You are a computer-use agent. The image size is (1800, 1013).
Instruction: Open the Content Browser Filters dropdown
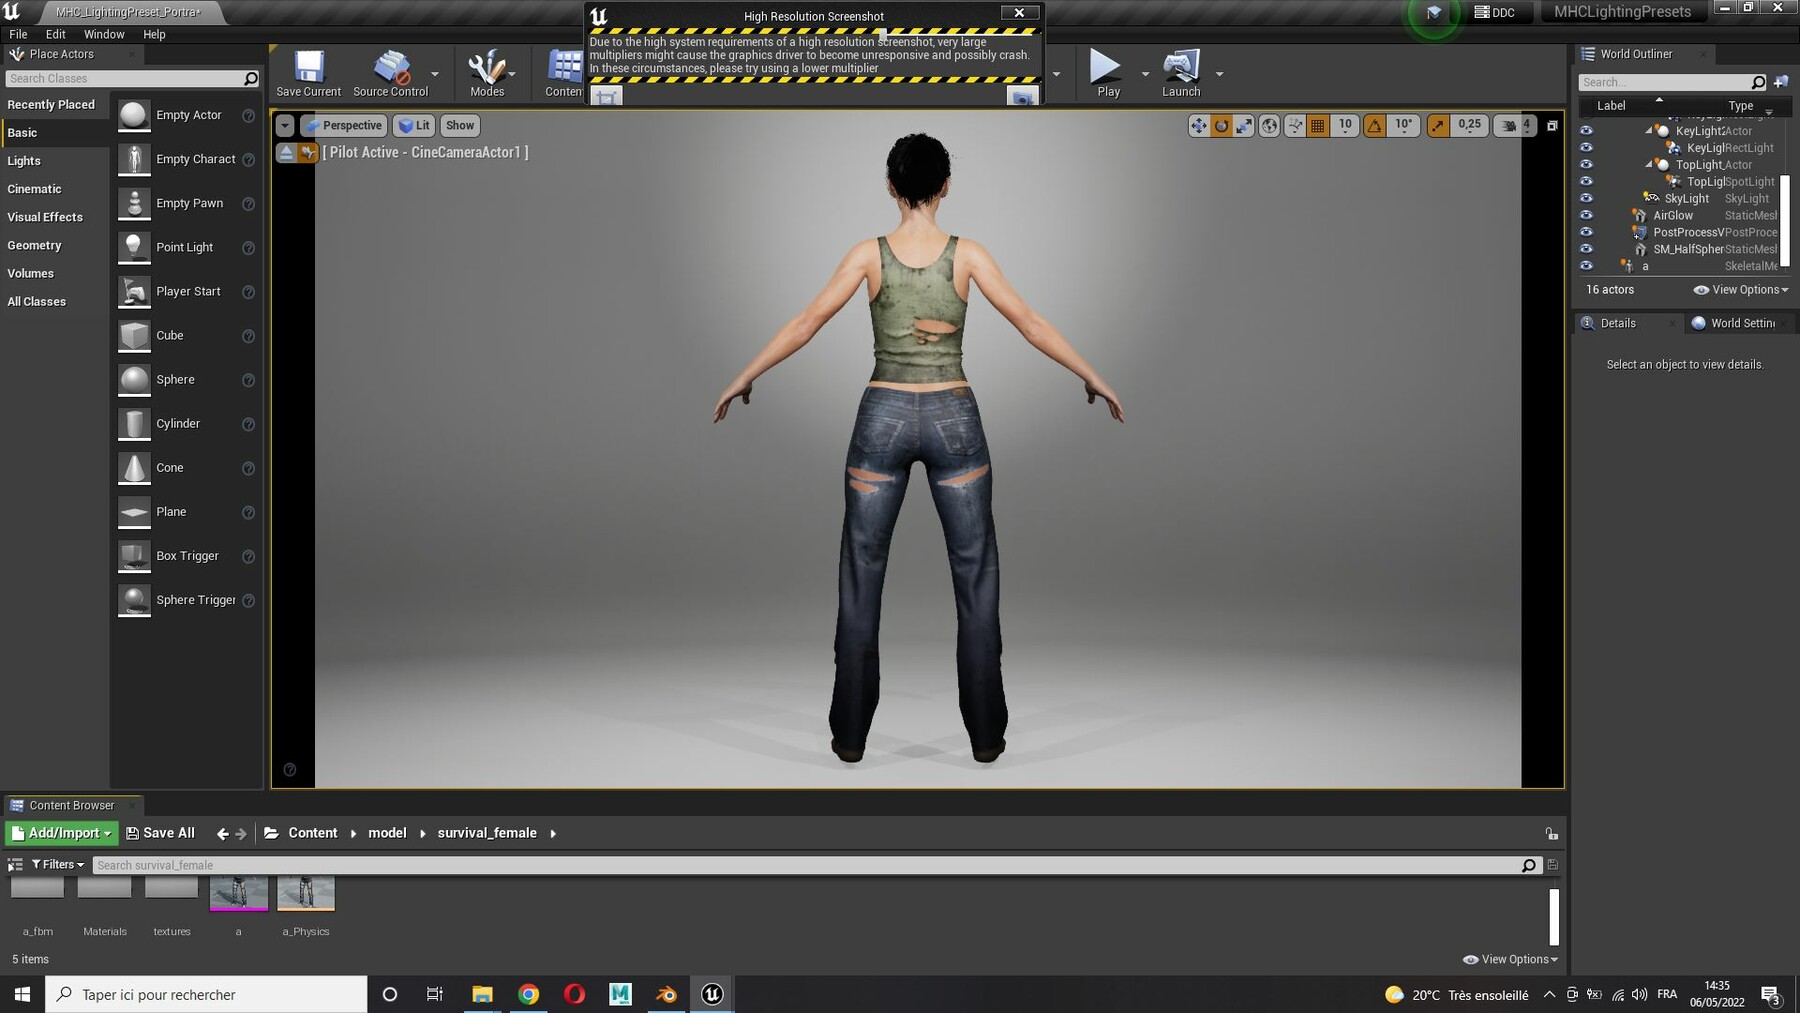point(58,865)
